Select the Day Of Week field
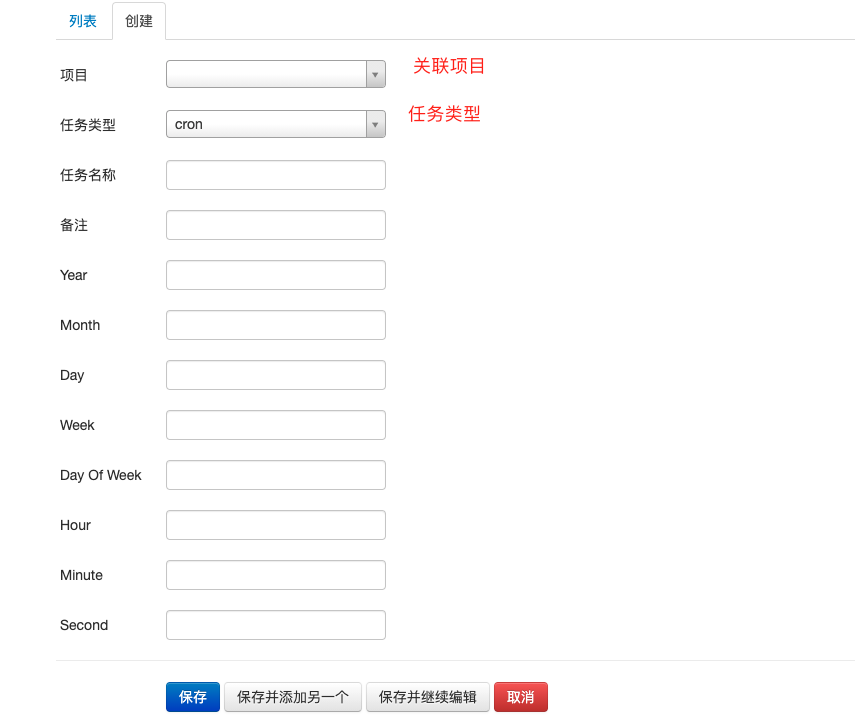 coord(275,475)
